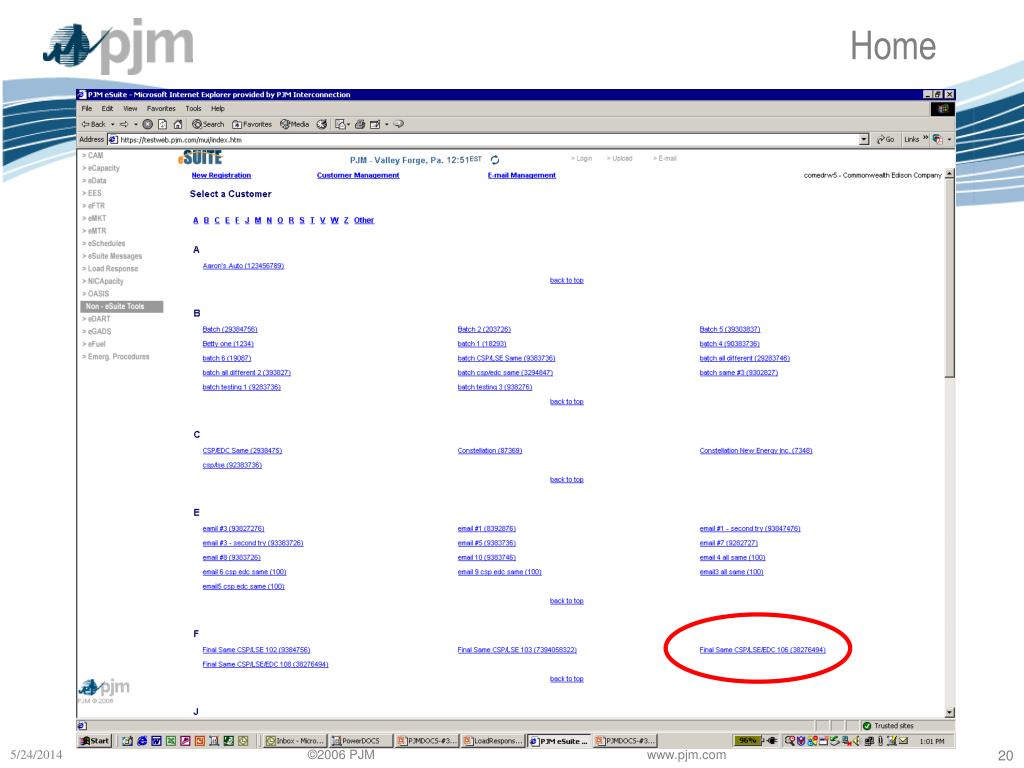Open eDART in the left sidebar
The width and height of the screenshot is (1024, 768).
coord(97,319)
